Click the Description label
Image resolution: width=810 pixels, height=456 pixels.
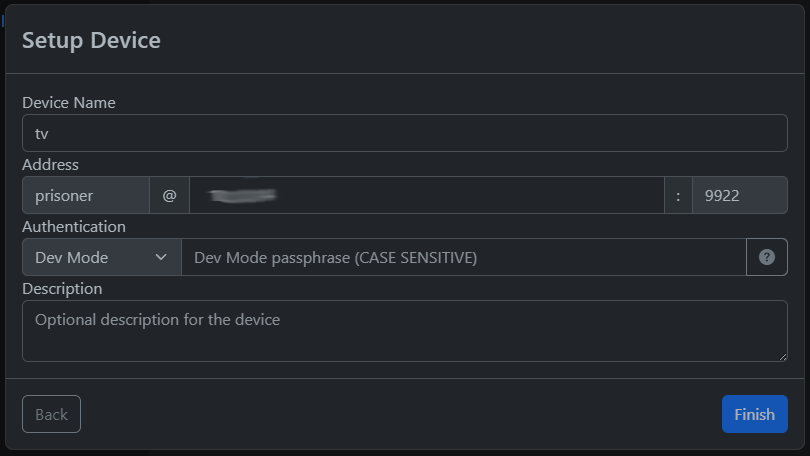(x=62, y=289)
